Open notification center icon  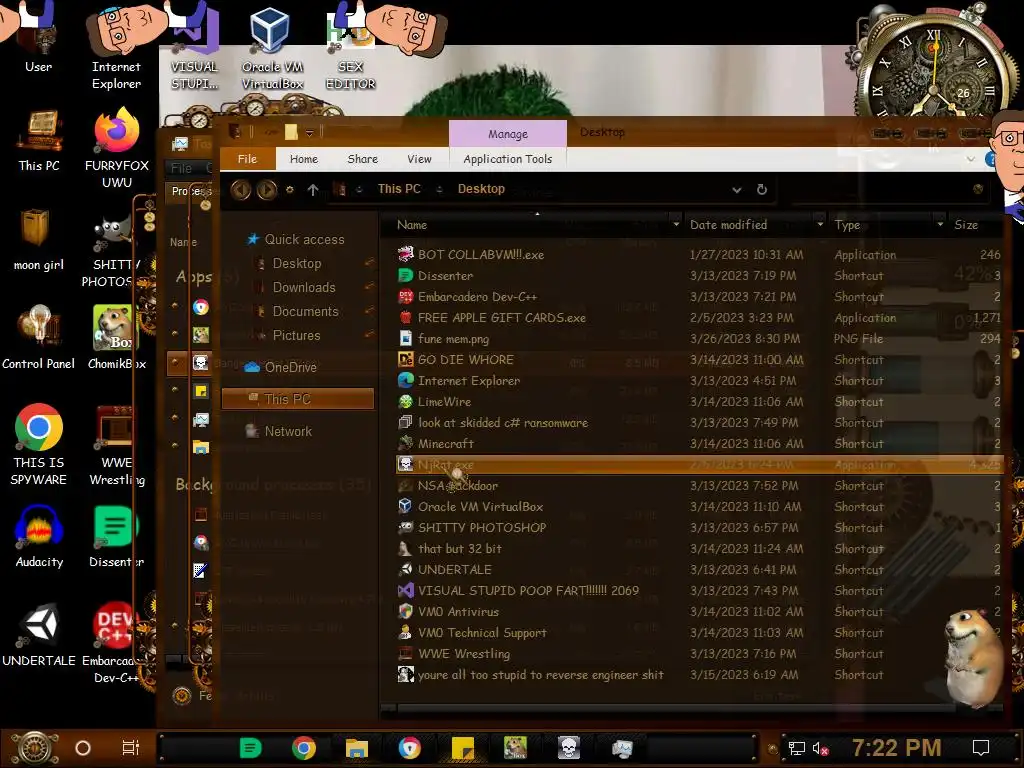(x=980, y=748)
